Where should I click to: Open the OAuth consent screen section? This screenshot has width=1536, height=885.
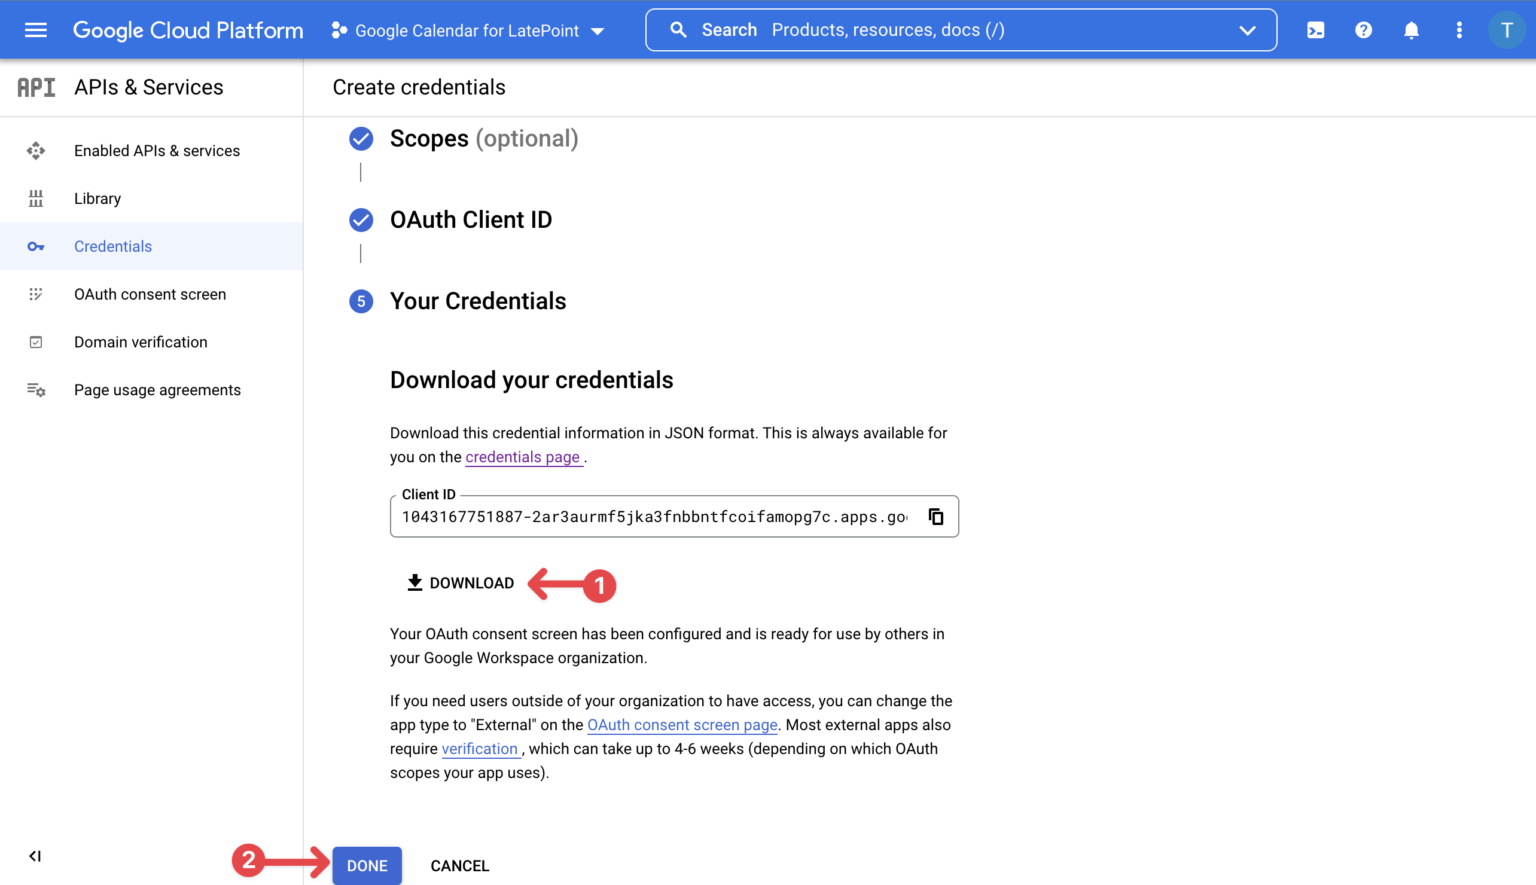tap(150, 294)
